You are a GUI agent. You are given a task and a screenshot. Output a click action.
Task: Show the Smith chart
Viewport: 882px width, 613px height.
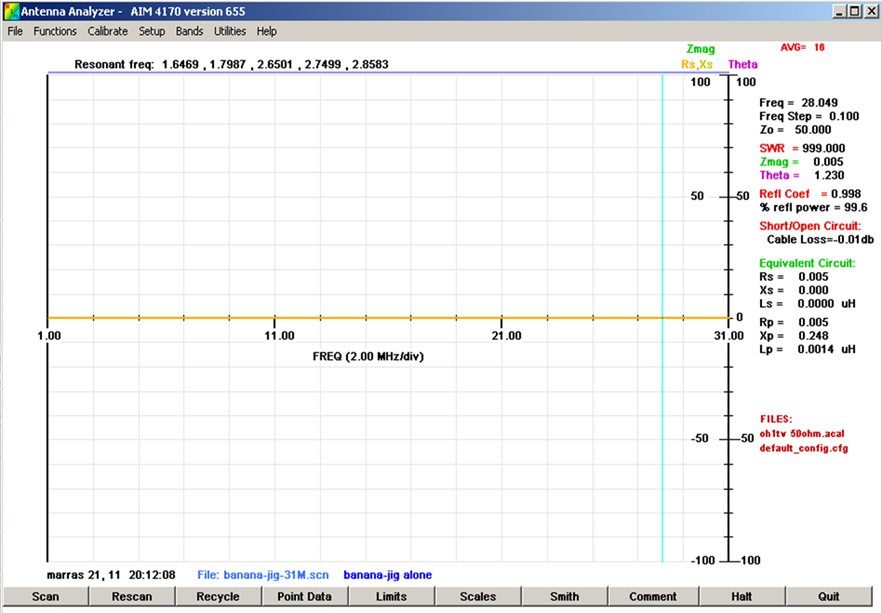pos(564,597)
